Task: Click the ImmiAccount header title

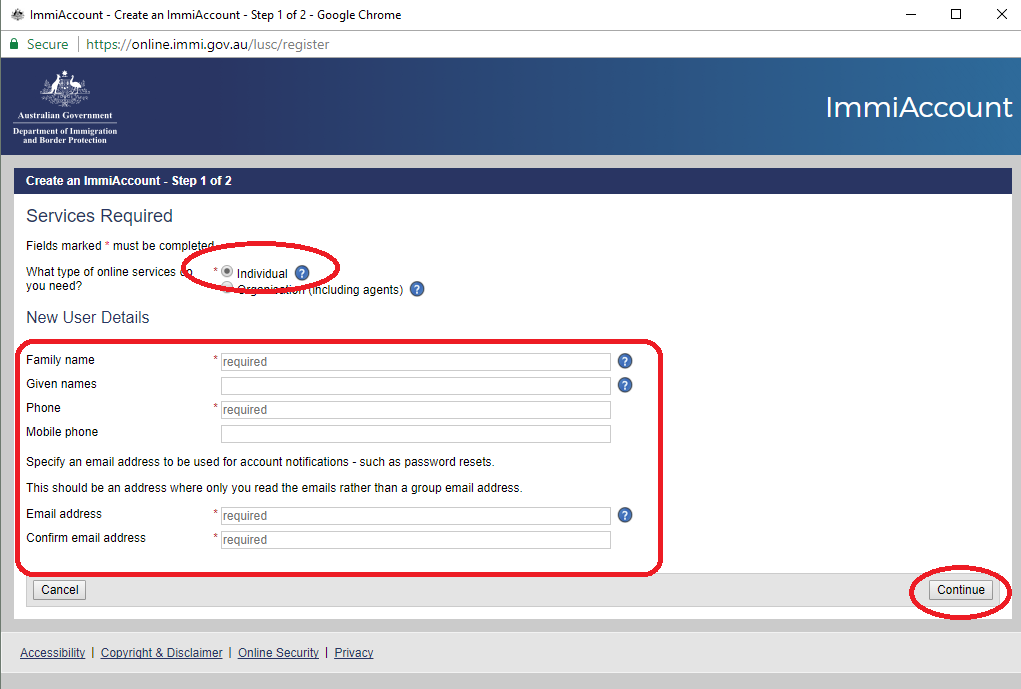Action: tap(919, 107)
